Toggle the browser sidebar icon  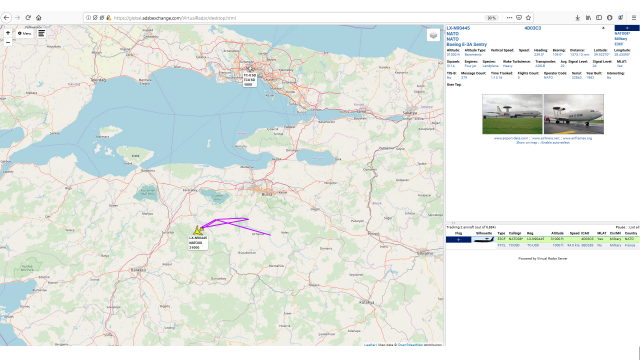tap(599, 18)
